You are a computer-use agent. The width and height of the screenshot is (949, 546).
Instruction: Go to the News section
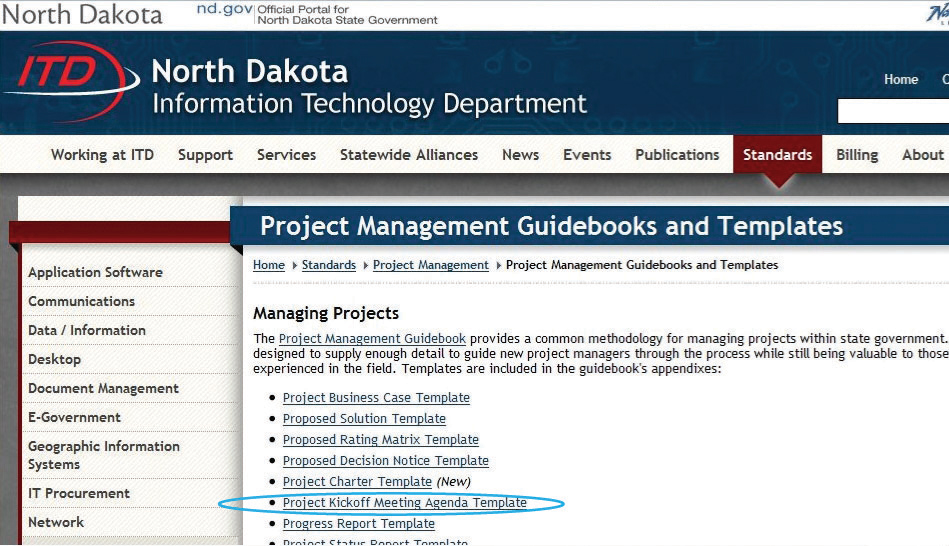click(520, 155)
